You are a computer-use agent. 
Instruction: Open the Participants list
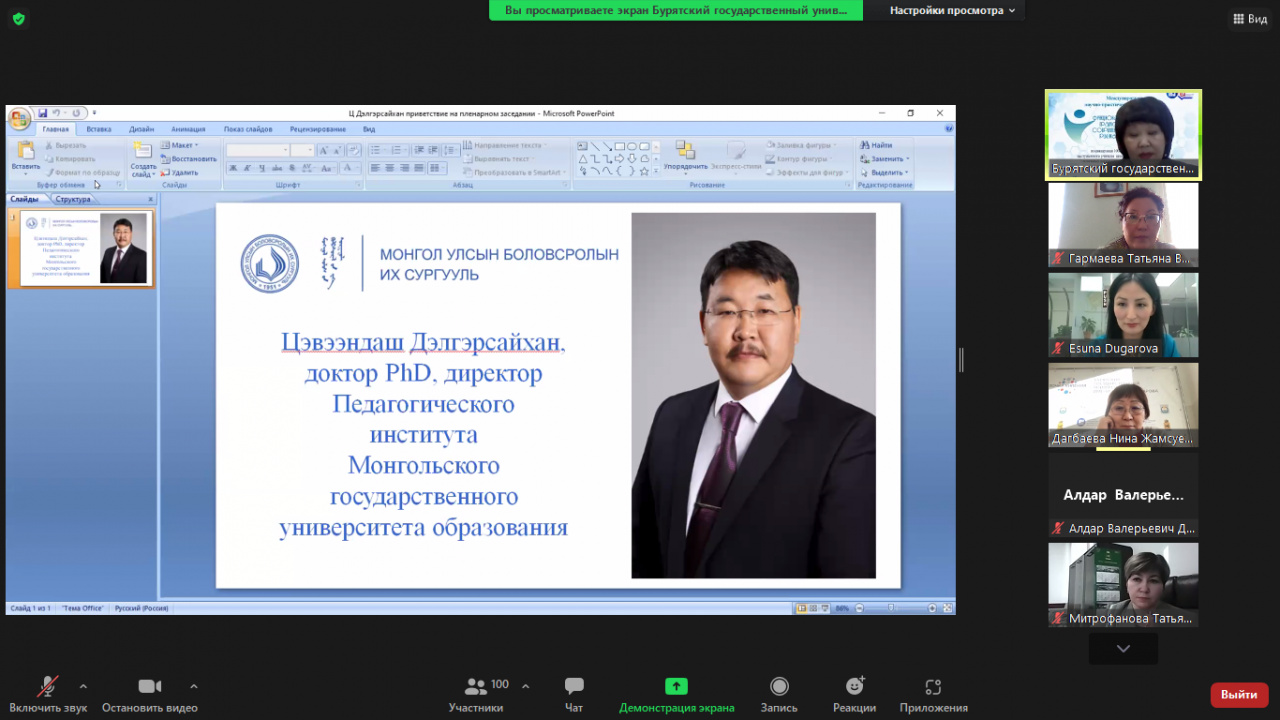pyautogui.click(x=477, y=693)
